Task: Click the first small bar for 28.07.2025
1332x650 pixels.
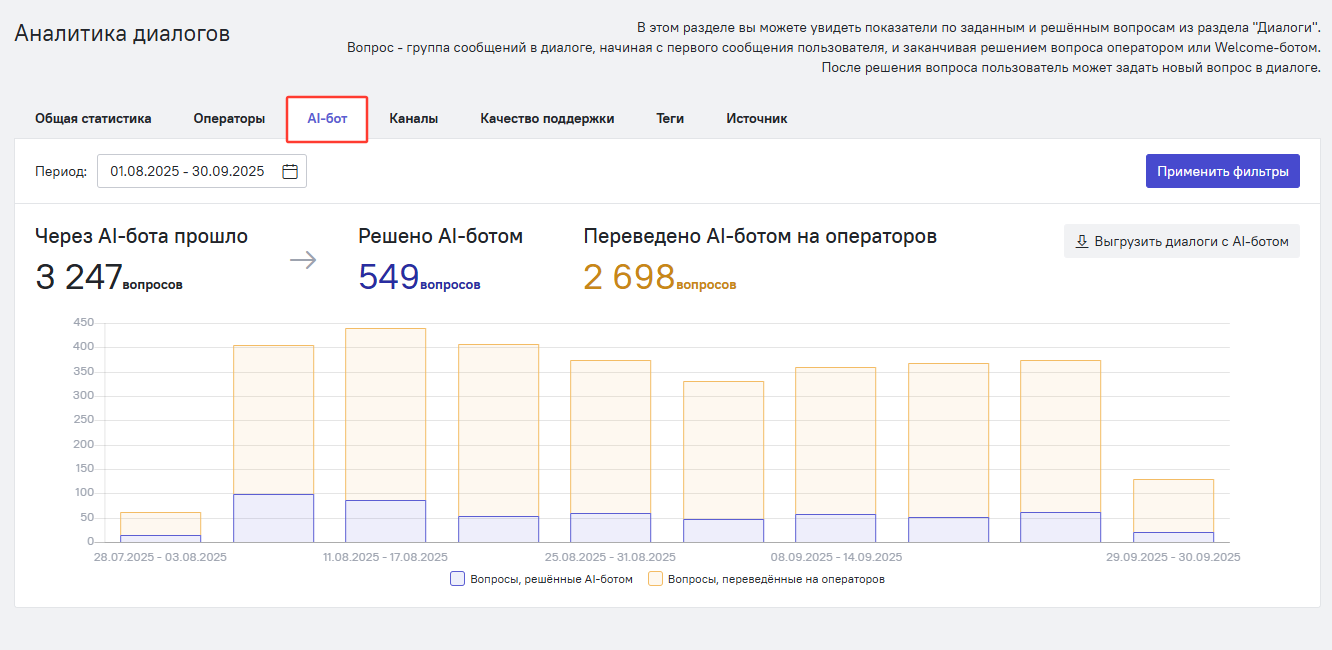Action: click(x=160, y=527)
